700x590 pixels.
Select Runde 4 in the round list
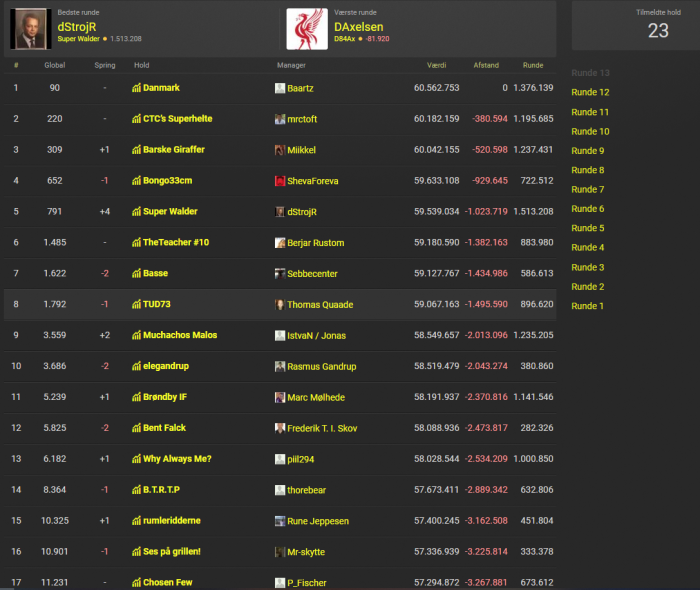[x=588, y=248]
